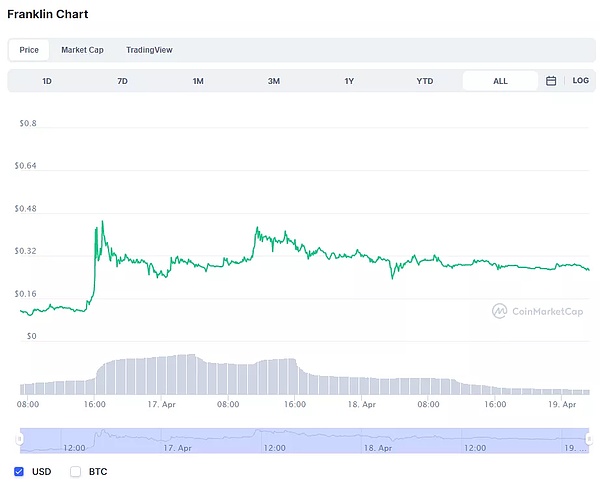The height and width of the screenshot is (482, 600).
Task: Enable the BTC checkbox
Action: (x=75, y=471)
